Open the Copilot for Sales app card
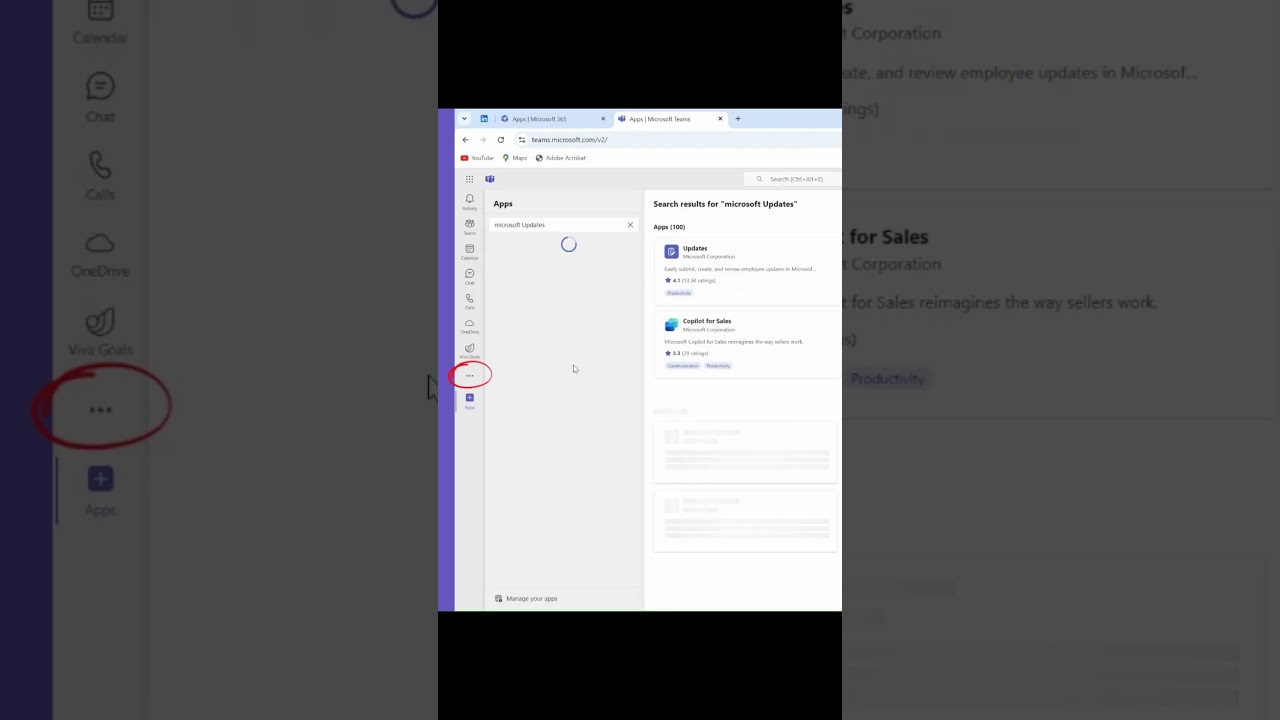 [x=747, y=344]
